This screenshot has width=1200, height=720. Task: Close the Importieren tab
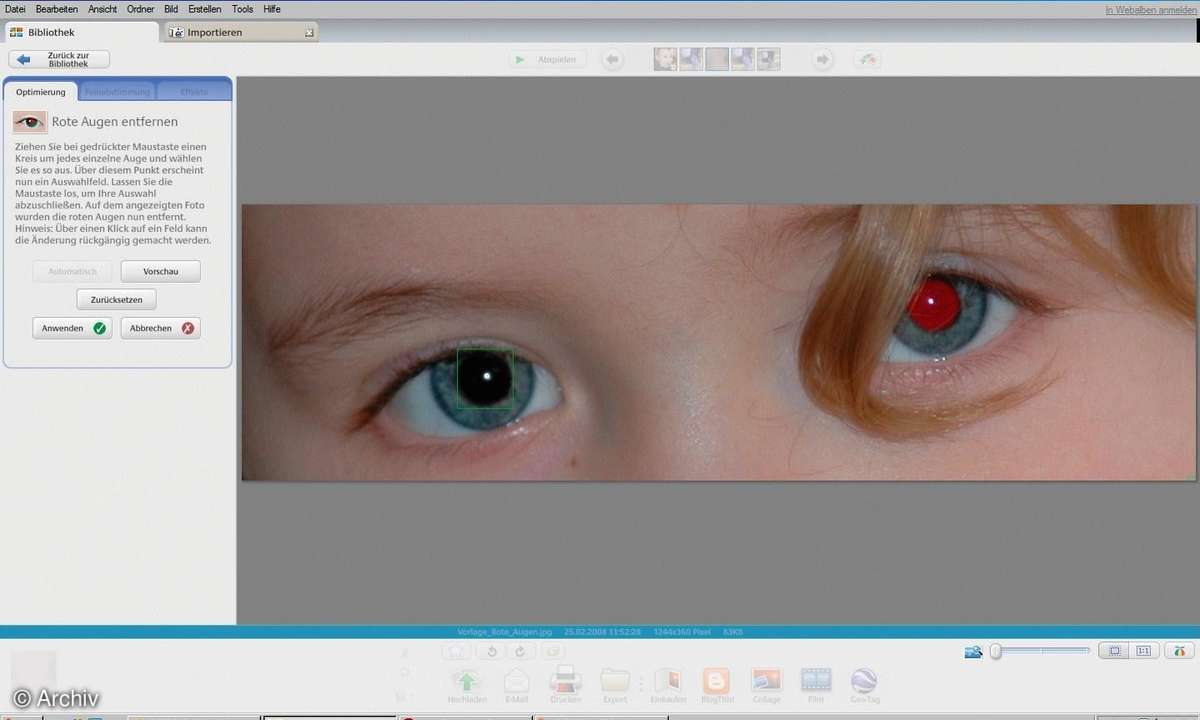click(309, 33)
